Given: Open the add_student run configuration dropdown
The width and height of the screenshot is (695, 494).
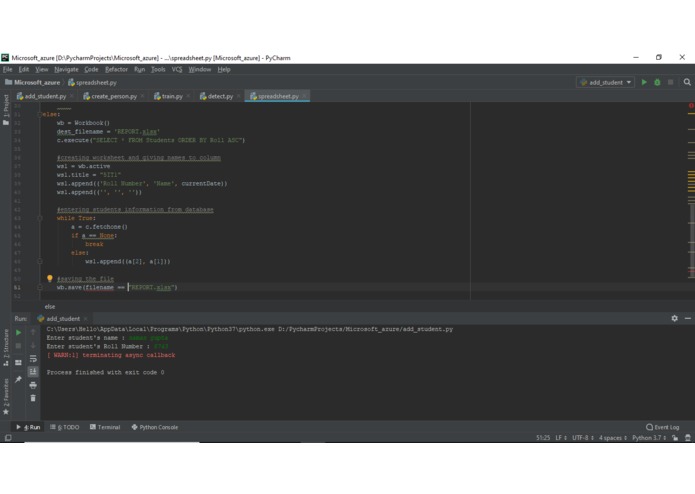Looking at the screenshot, I should click(x=605, y=82).
